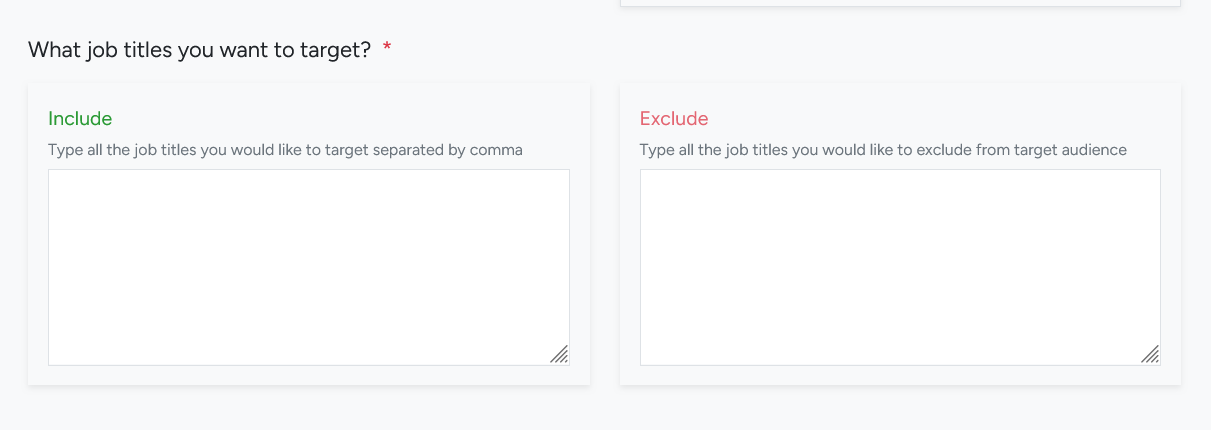The image size is (1211, 430).
Task: Click the partially visible card above Exclude
Action: (x=900, y=3)
